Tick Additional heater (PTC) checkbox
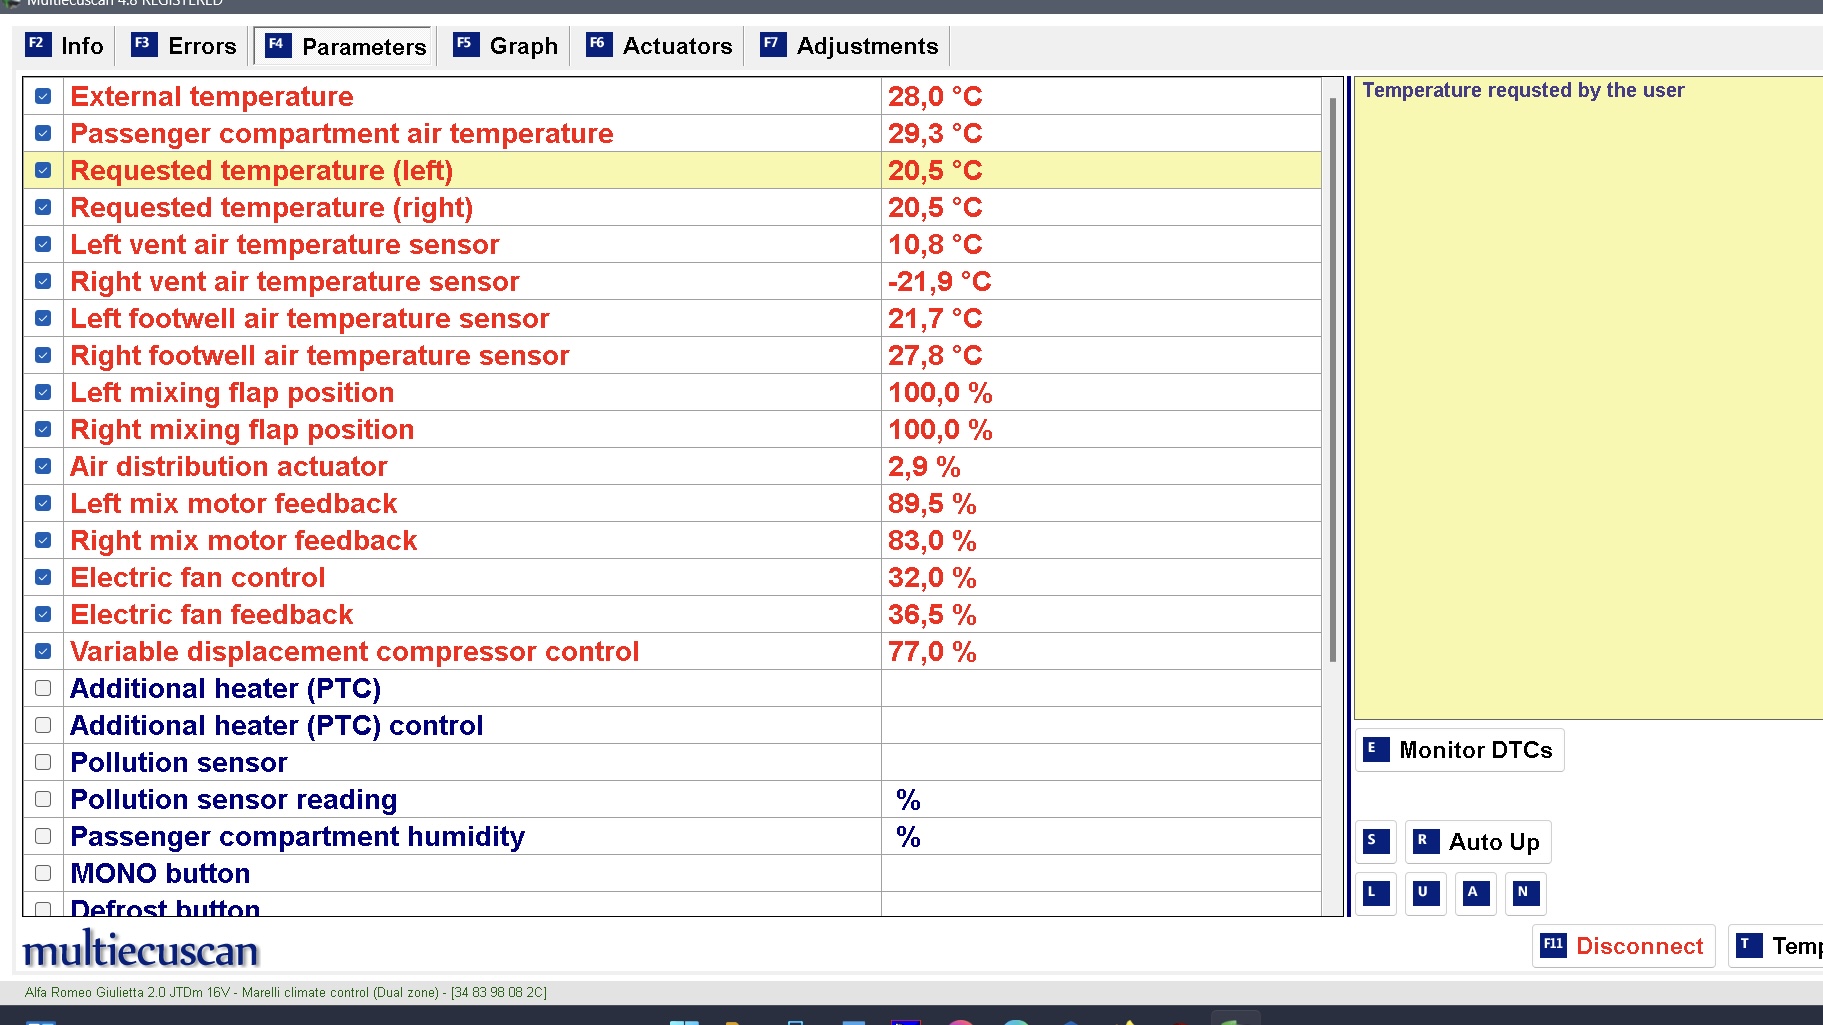 [x=43, y=689]
